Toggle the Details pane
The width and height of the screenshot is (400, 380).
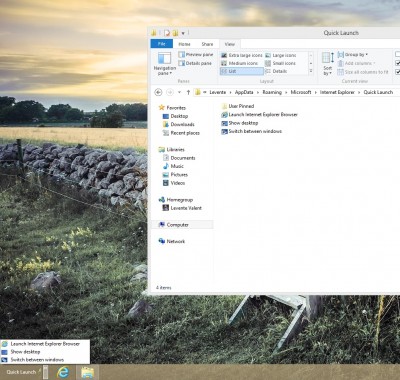click(x=195, y=63)
